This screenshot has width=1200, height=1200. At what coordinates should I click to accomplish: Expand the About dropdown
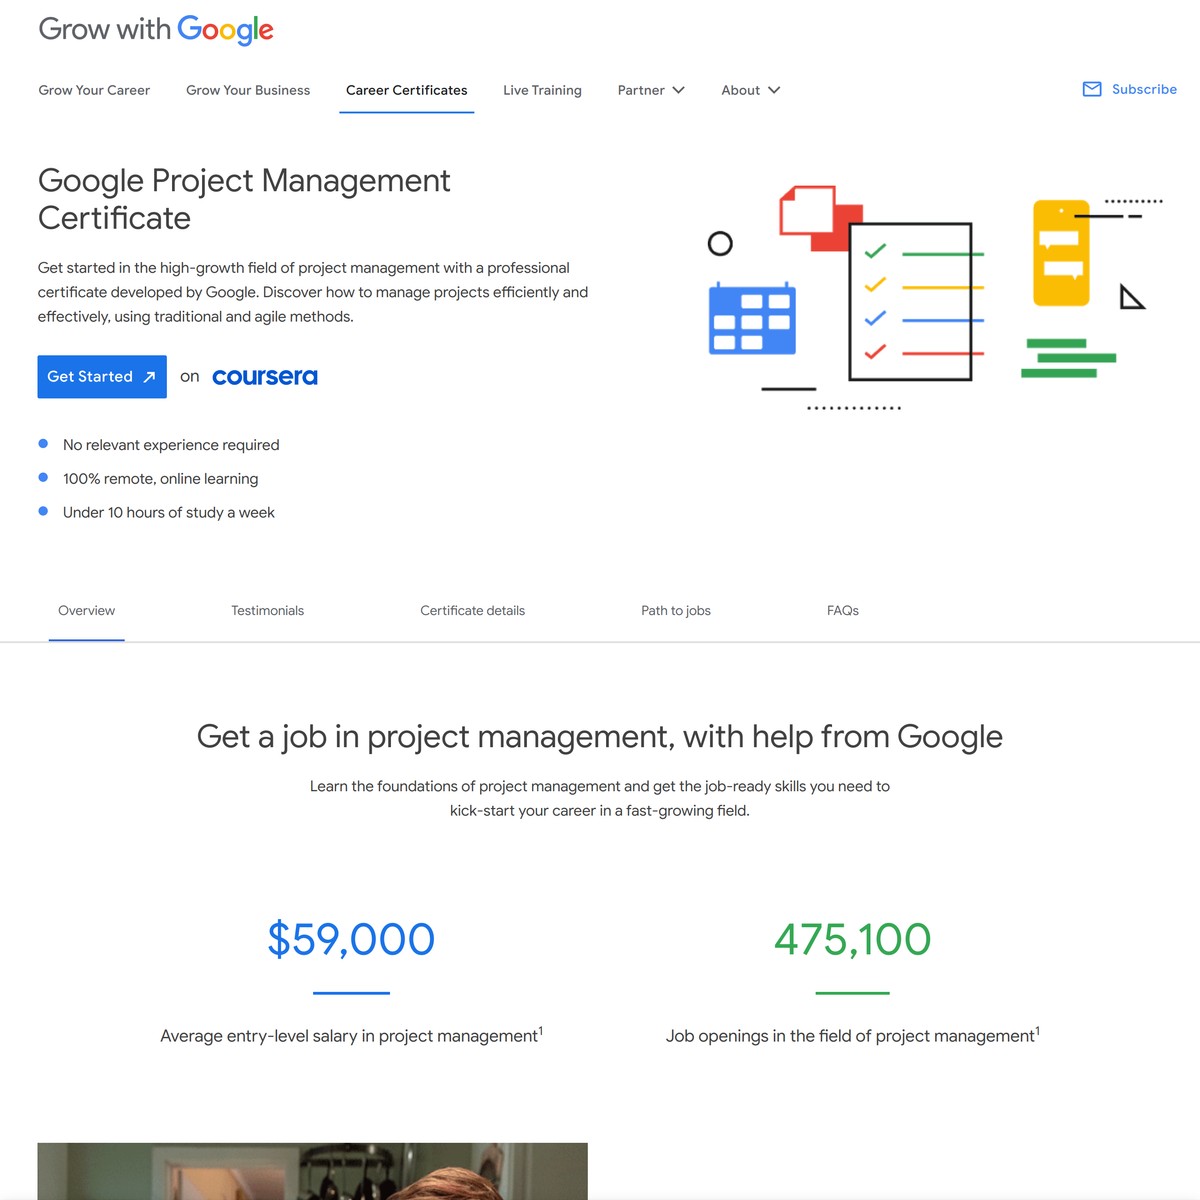(750, 90)
